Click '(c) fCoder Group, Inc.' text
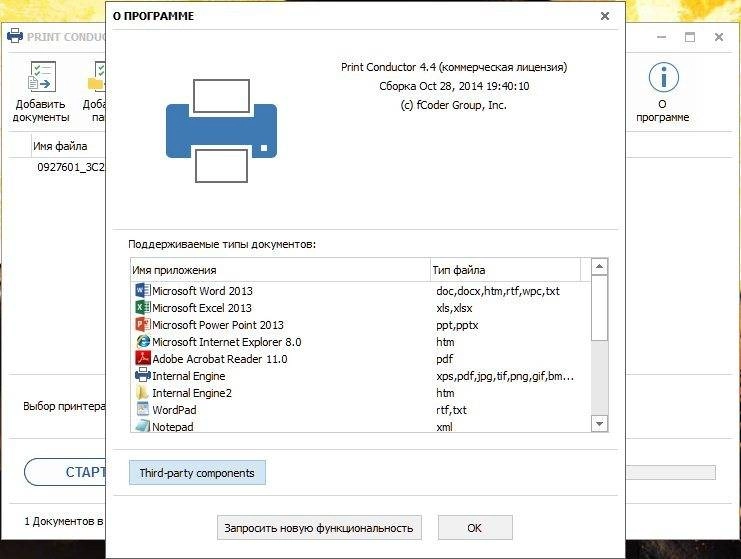The width and height of the screenshot is (741, 559). click(x=454, y=105)
